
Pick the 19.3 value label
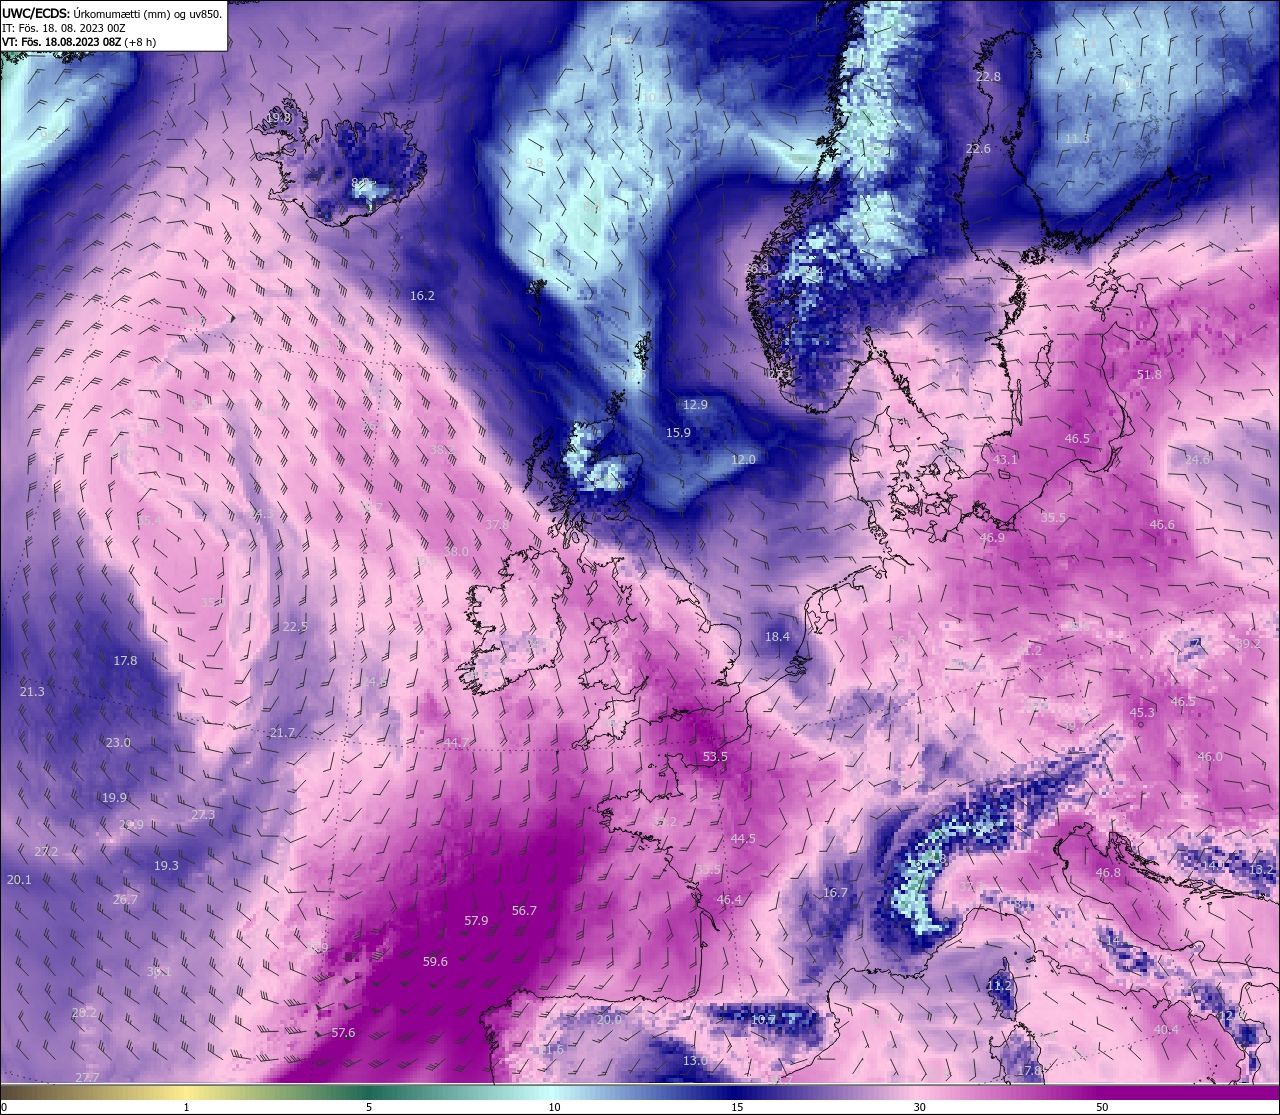pos(166,865)
